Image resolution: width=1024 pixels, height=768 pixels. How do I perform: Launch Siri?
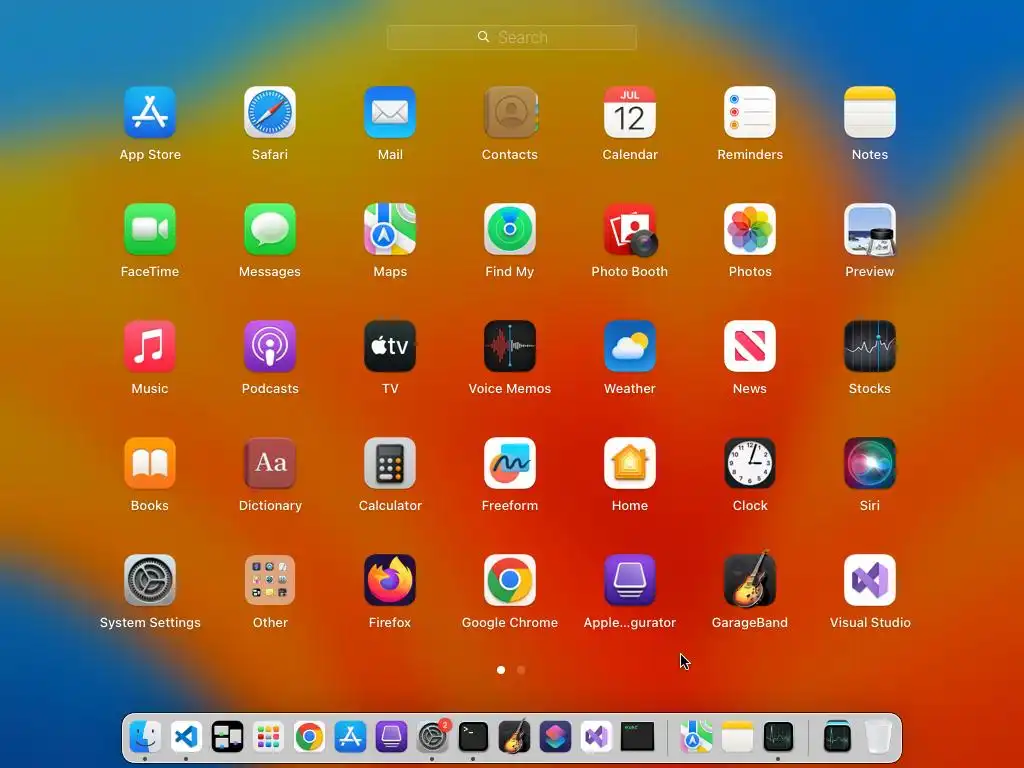click(870, 463)
